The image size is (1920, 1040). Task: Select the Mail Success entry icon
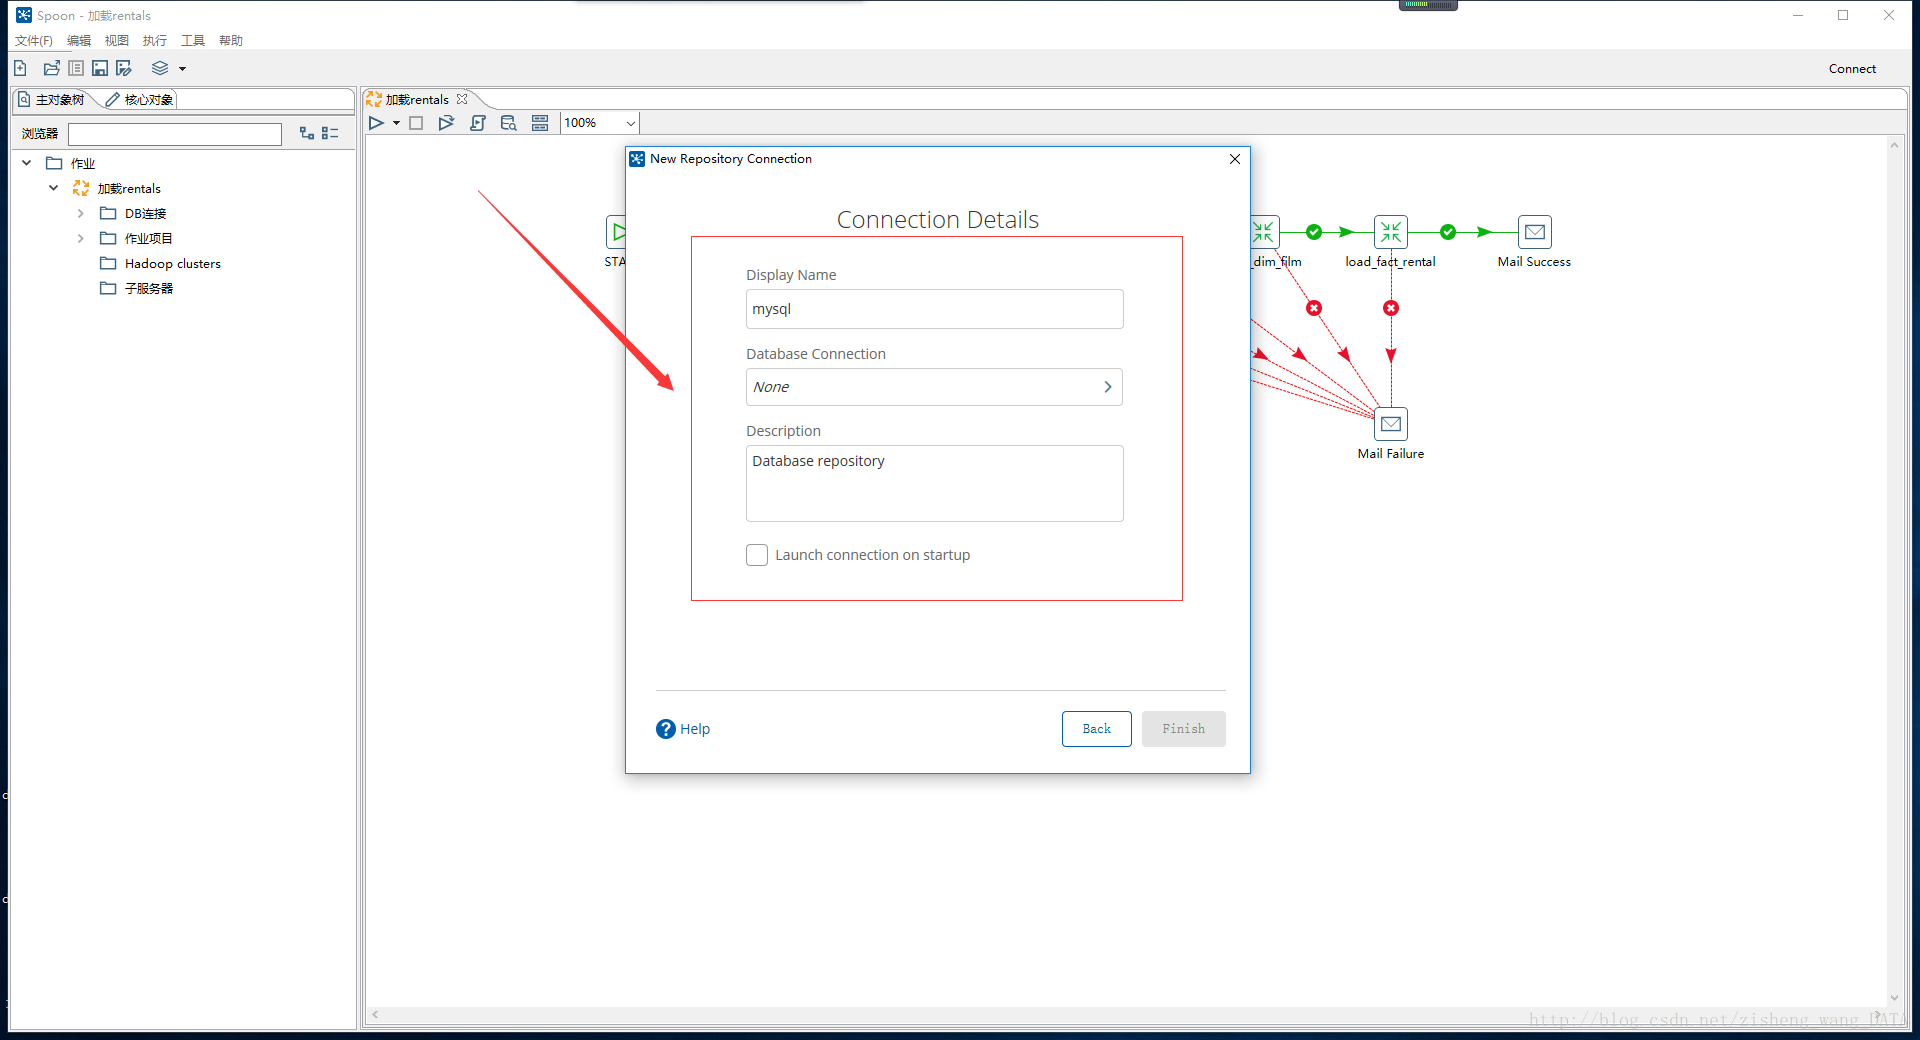pyautogui.click(x=1535, y=232)
